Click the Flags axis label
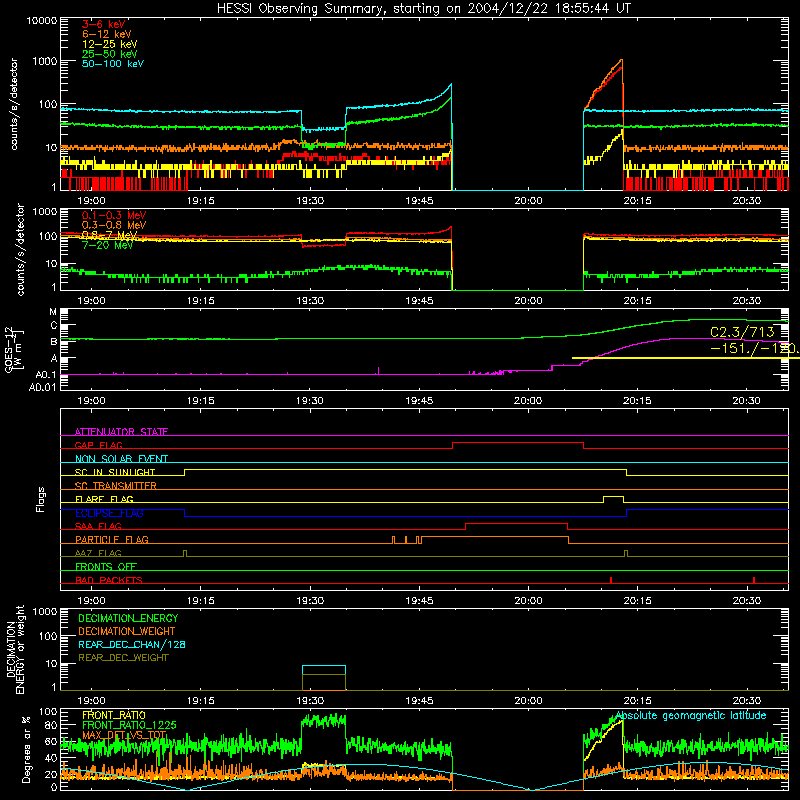Image resolution: width=800 pixels, height=800 pixels. coord(41,499)
